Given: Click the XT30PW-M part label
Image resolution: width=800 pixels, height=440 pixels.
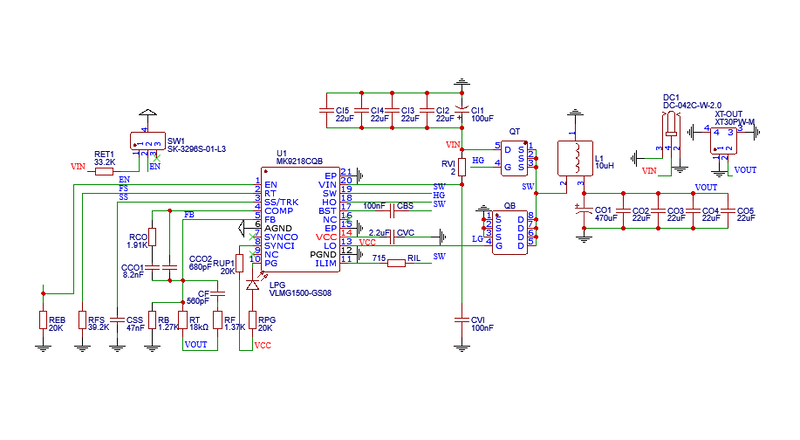Looking at the screenshot, I should click(735, 122).
